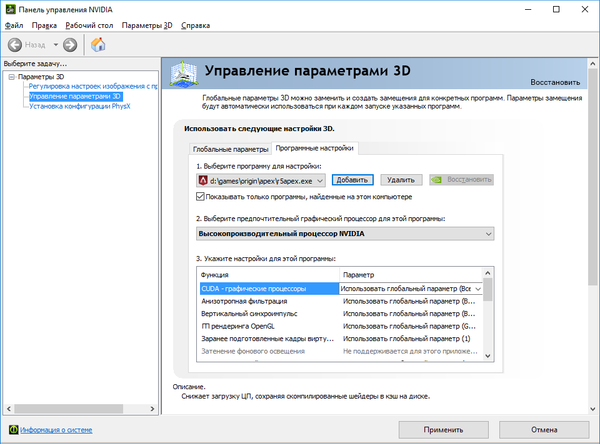Click the settings list scrollbar thumb

point(488,290)
